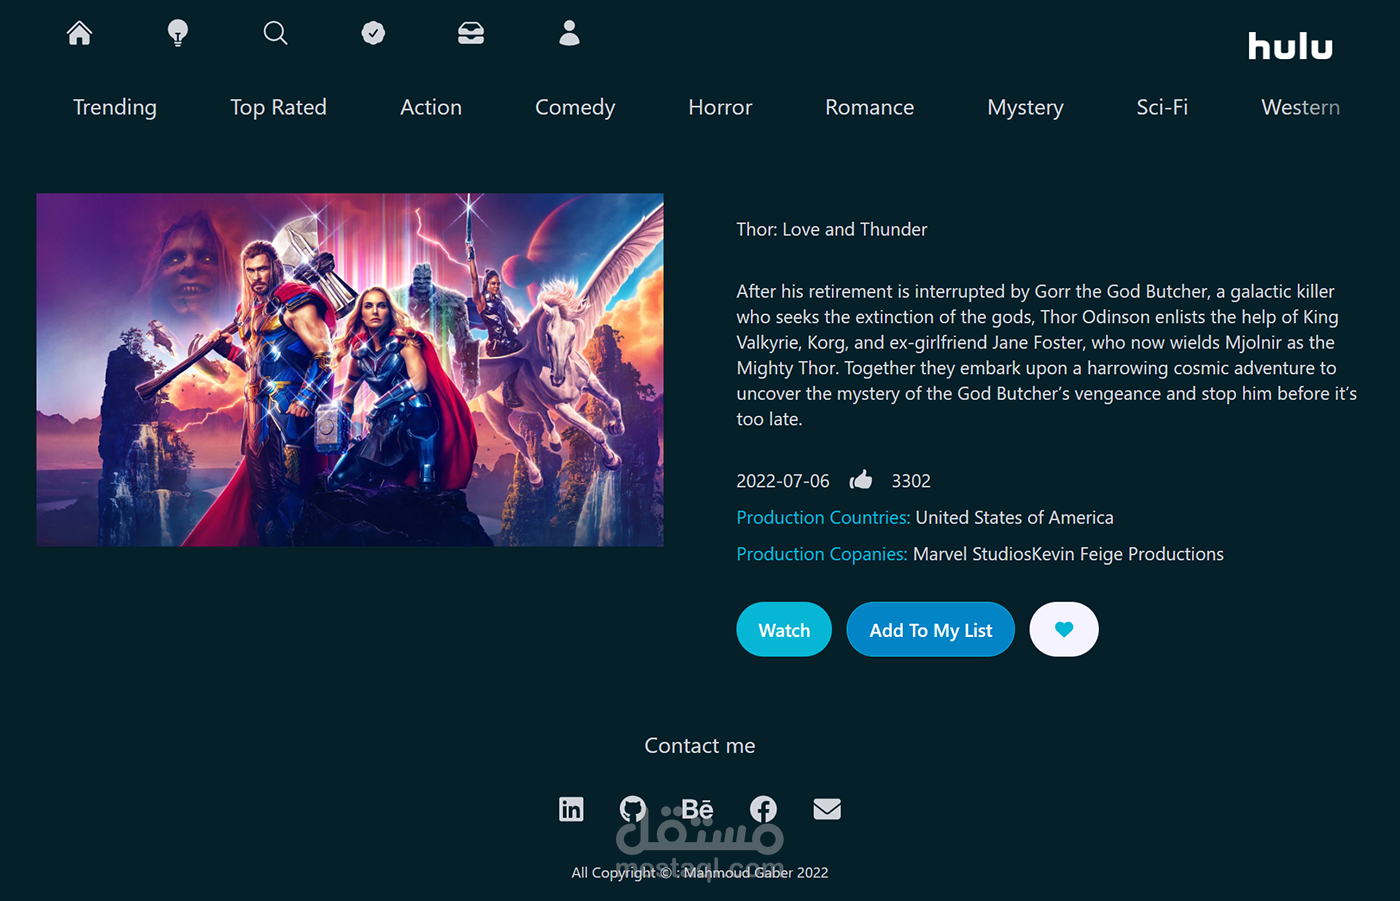
Task: Click the Thor: Love and Thunder title
Action: 832,229
